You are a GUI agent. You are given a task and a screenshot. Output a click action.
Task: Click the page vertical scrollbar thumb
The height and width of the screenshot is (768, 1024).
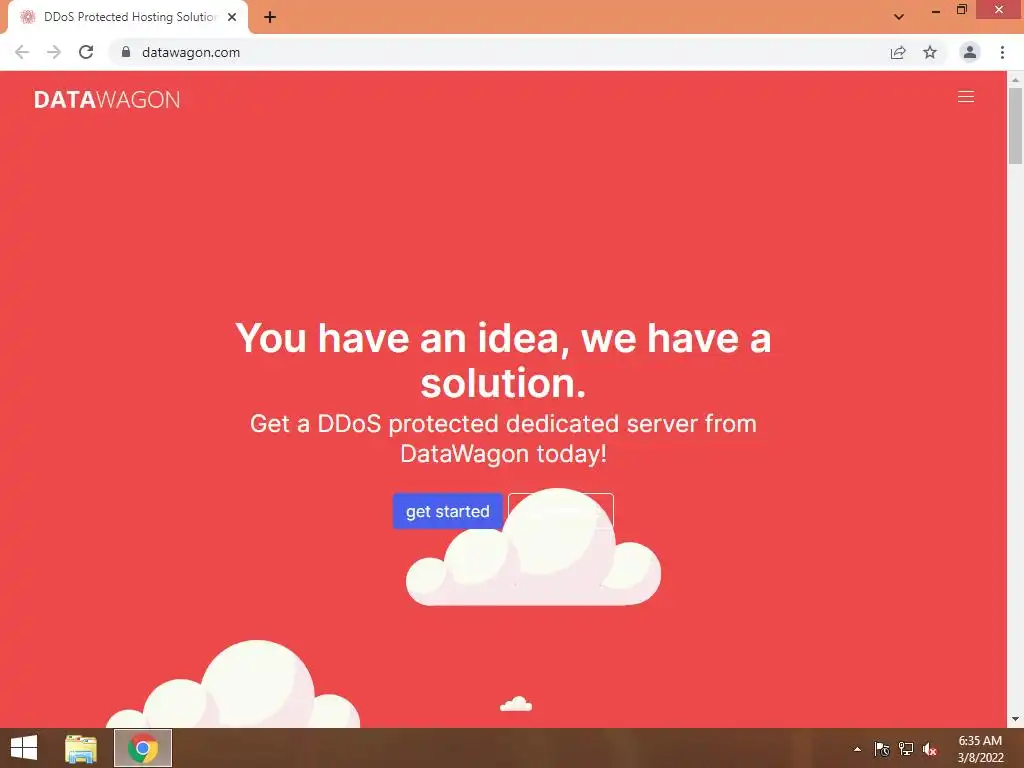tap(1015, 125)
